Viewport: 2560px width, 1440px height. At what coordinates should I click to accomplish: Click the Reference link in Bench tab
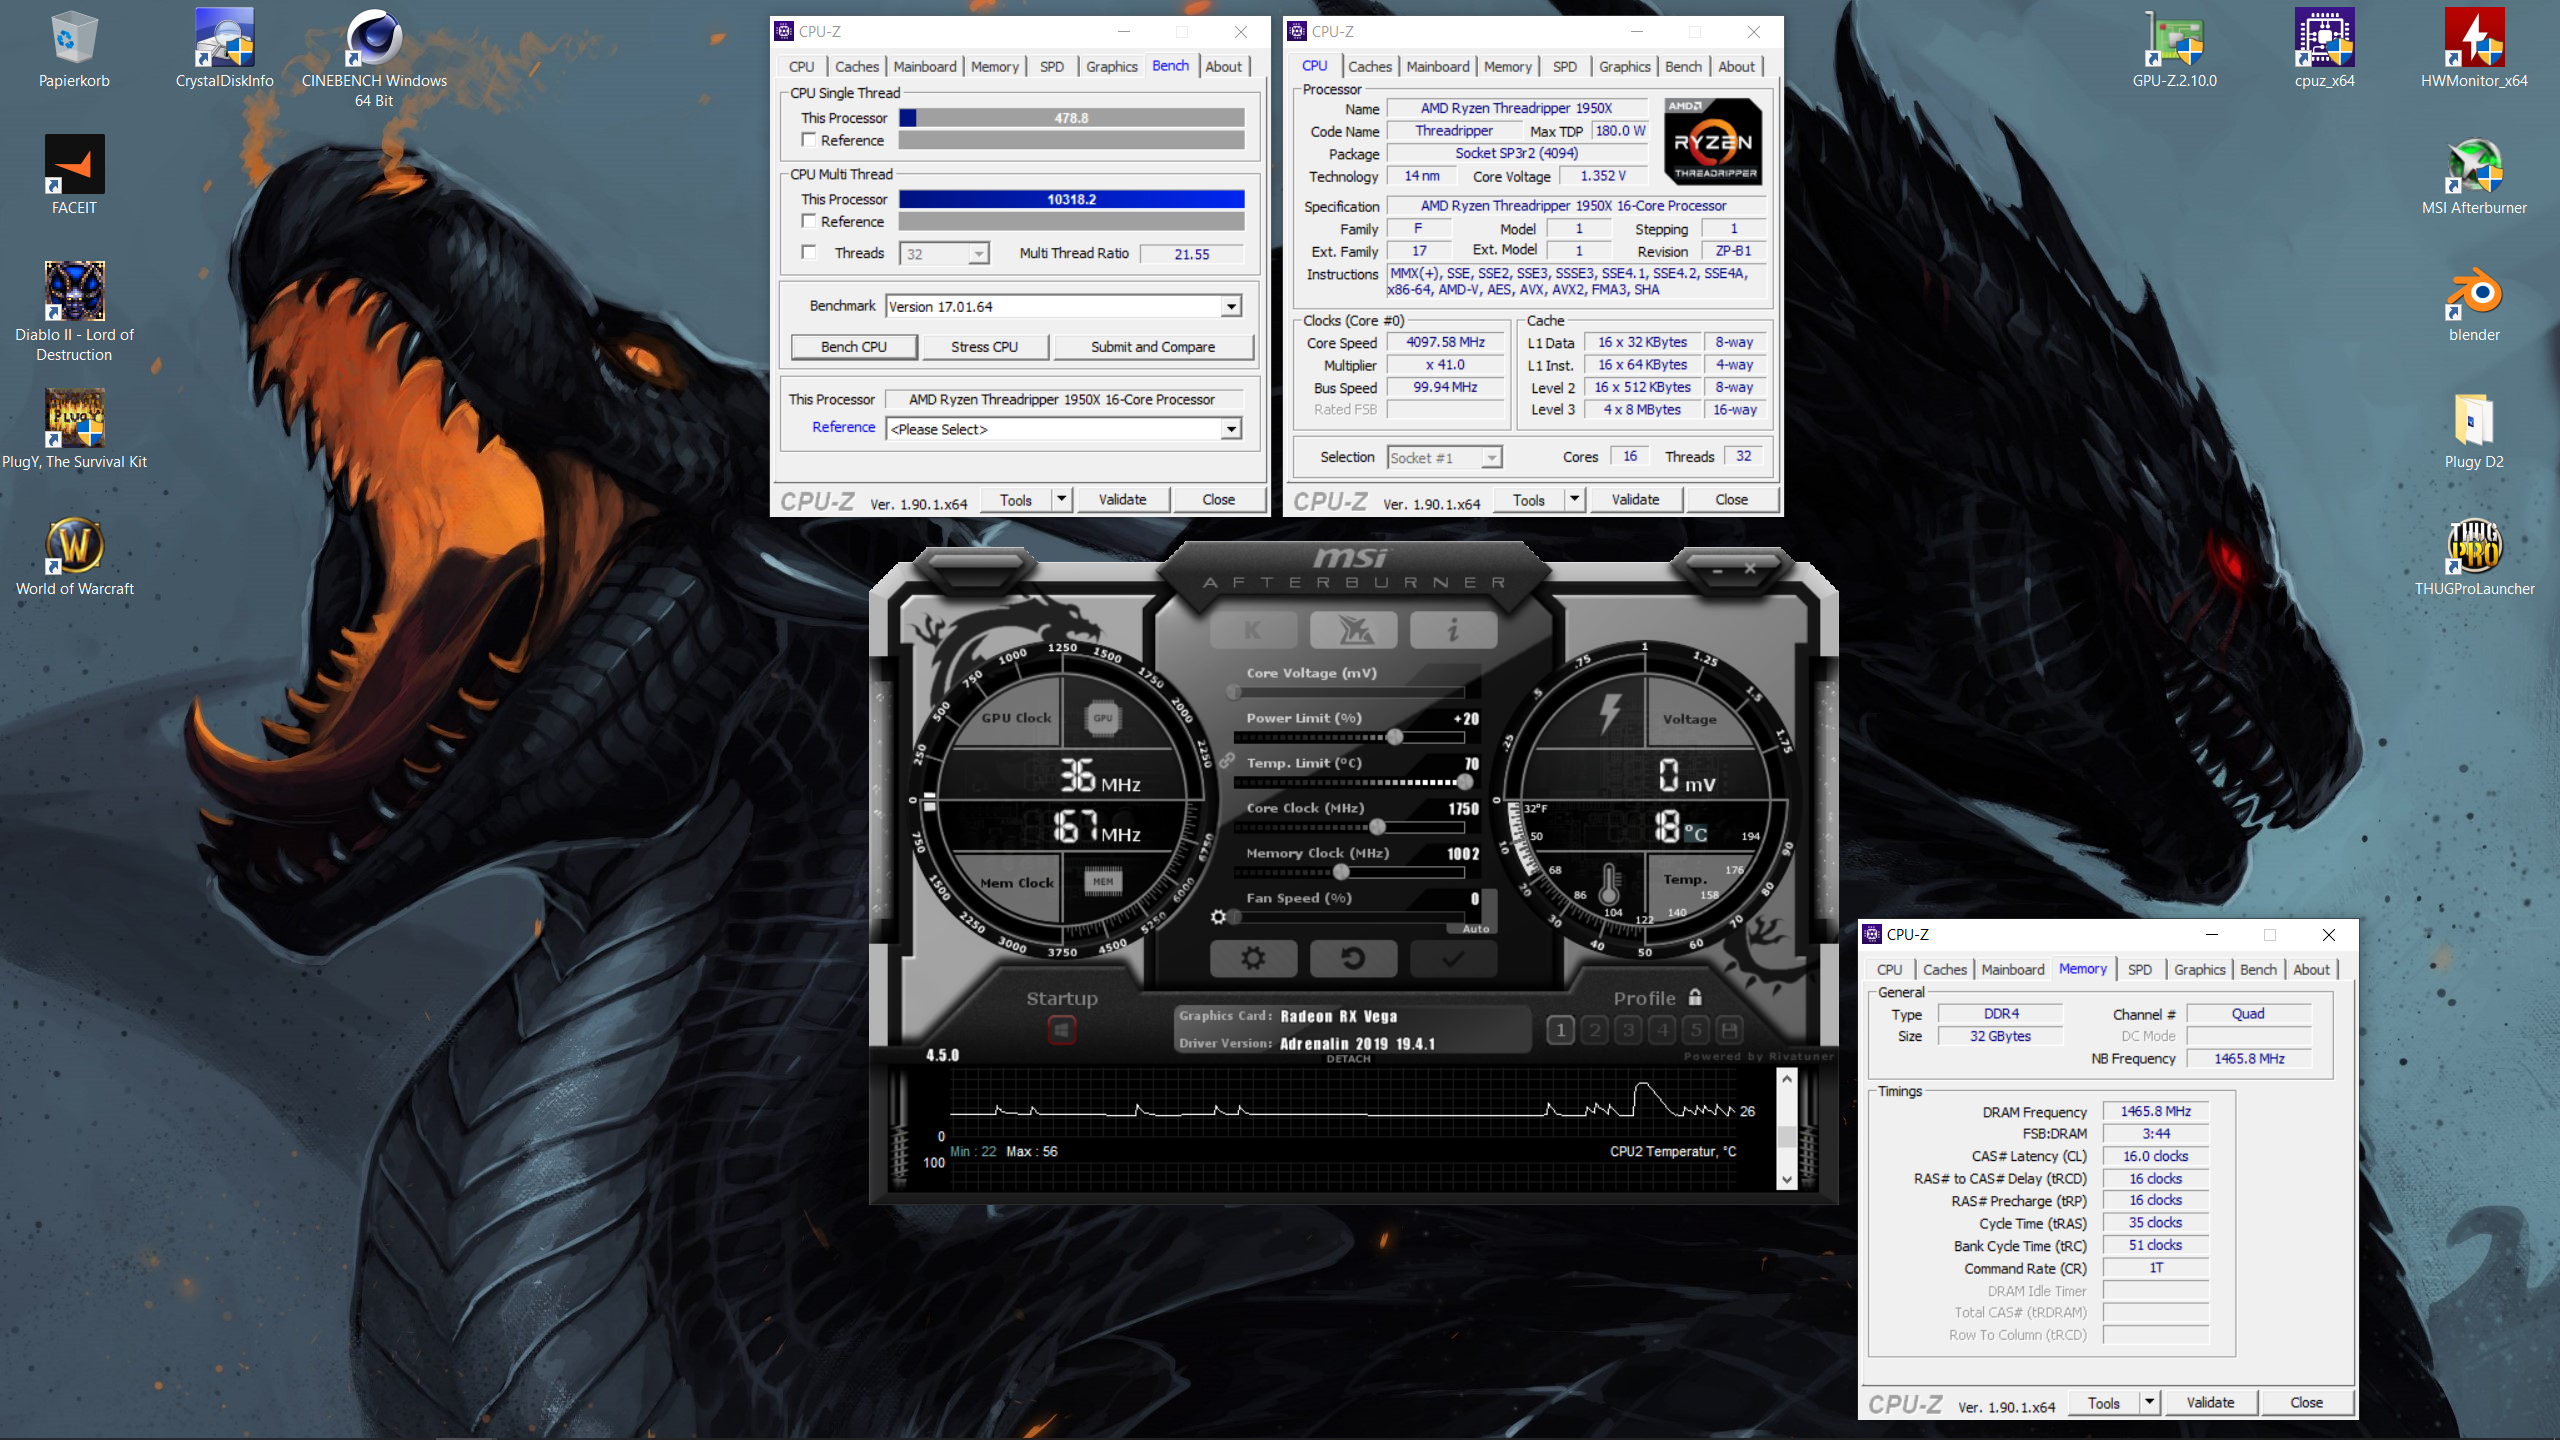[x=843, y=427]
